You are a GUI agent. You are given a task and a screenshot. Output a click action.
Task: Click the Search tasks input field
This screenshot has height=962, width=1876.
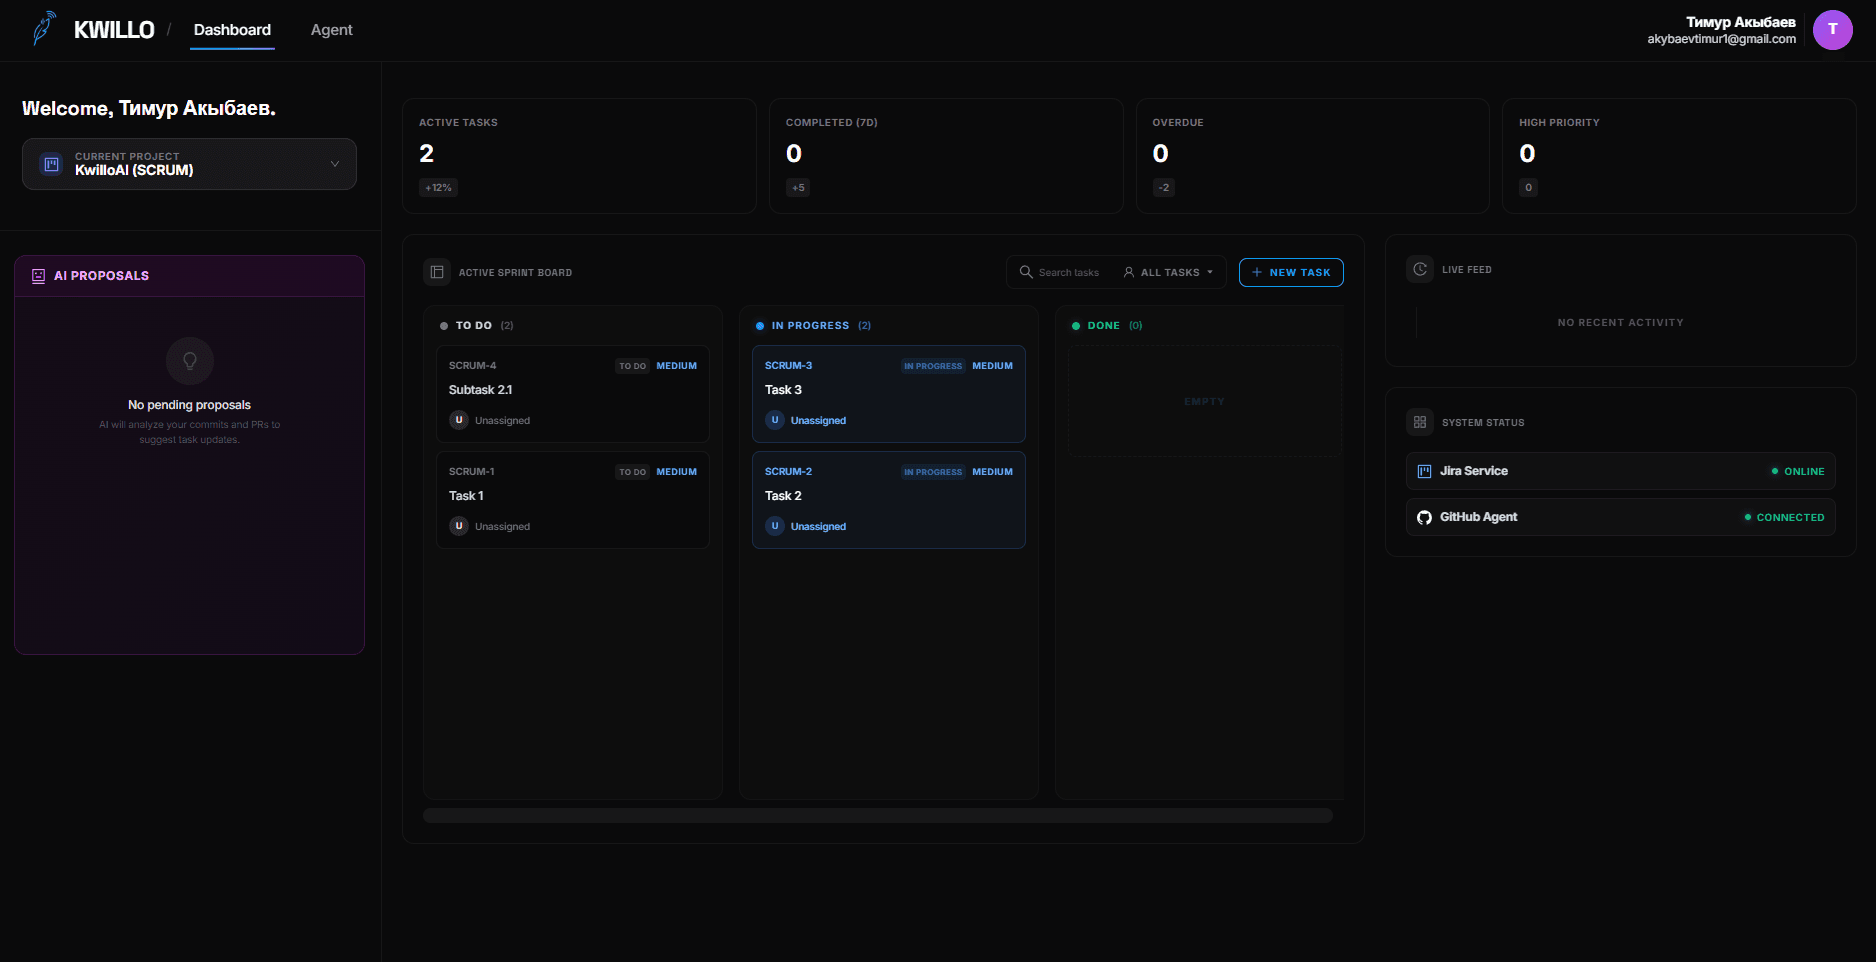click(1068, 271)
